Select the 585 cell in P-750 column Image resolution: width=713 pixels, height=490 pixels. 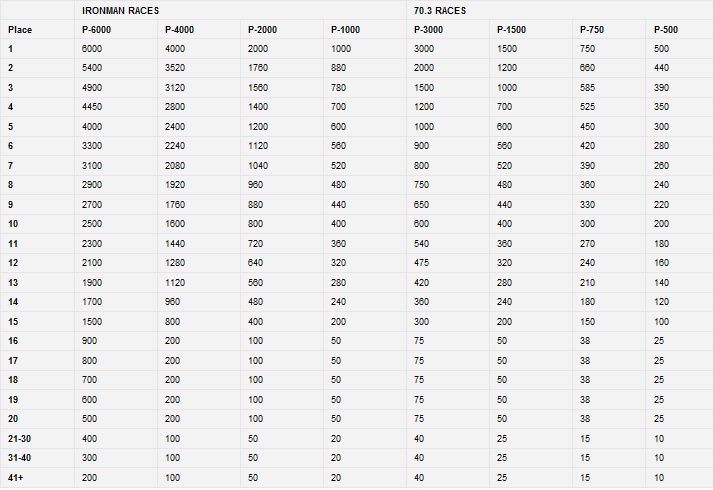[589, 87]
